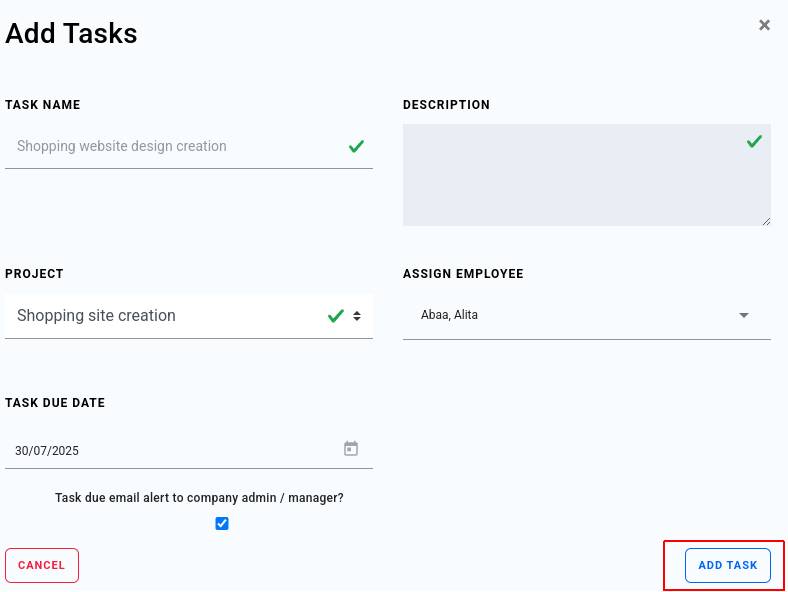
Task: Uncheck the task due email alert checkbox
Action: point(222,524)
